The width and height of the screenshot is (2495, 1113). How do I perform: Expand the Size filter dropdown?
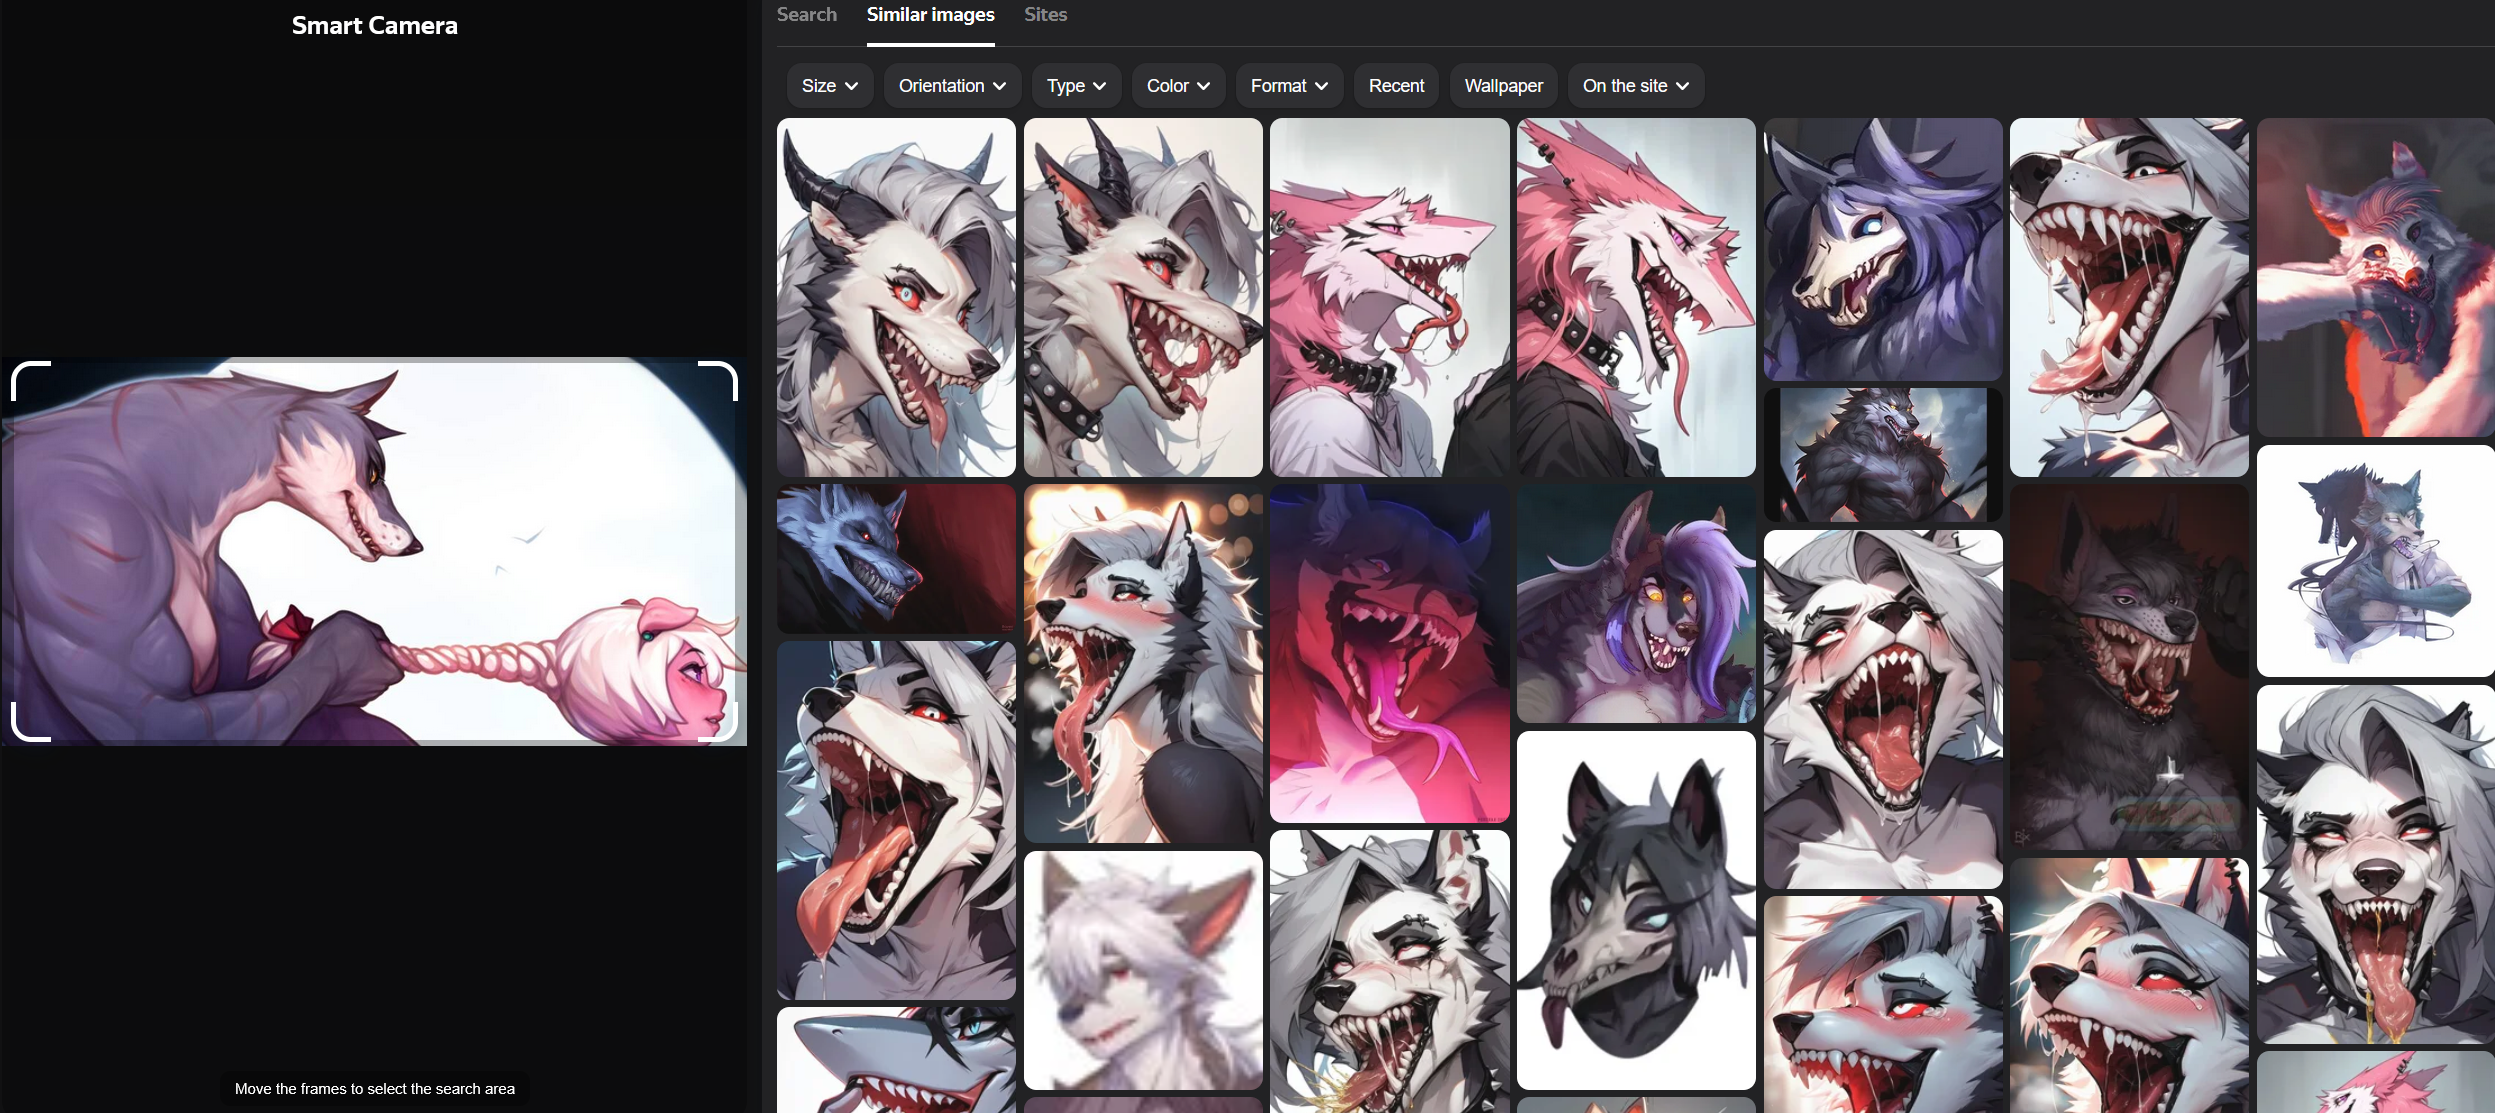pos(830,86)
